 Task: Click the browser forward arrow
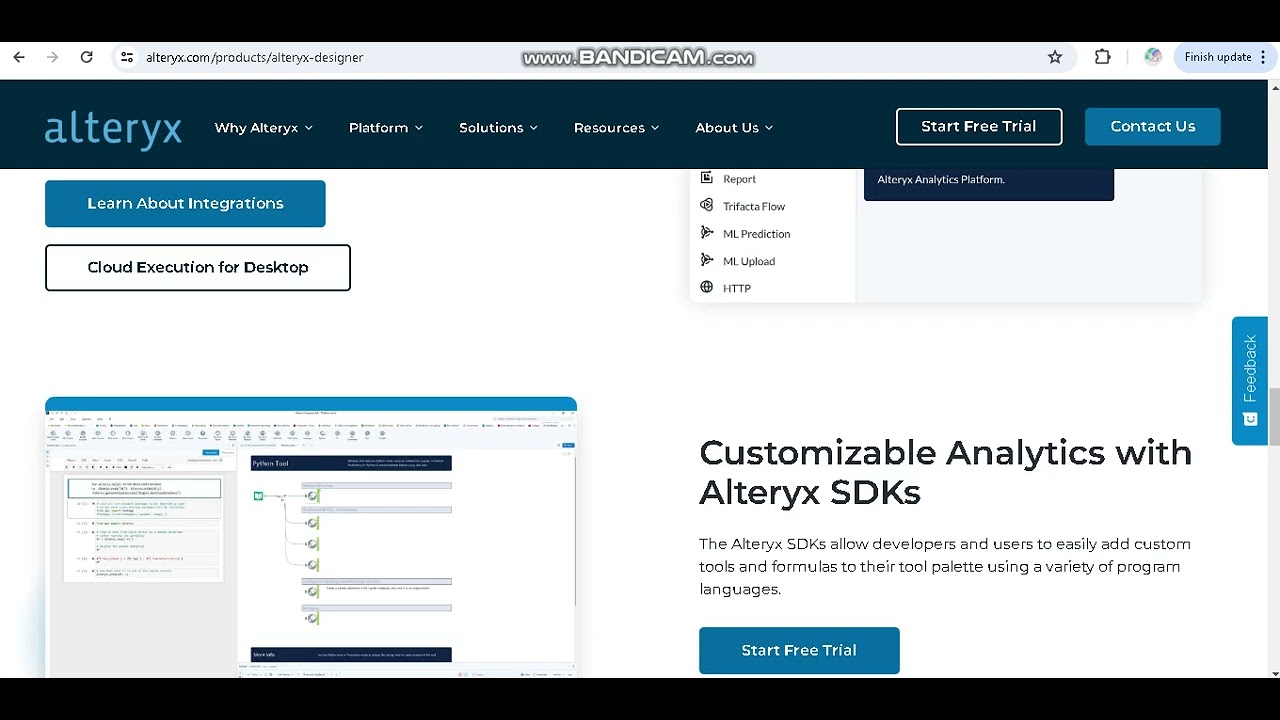pos(53,57)
